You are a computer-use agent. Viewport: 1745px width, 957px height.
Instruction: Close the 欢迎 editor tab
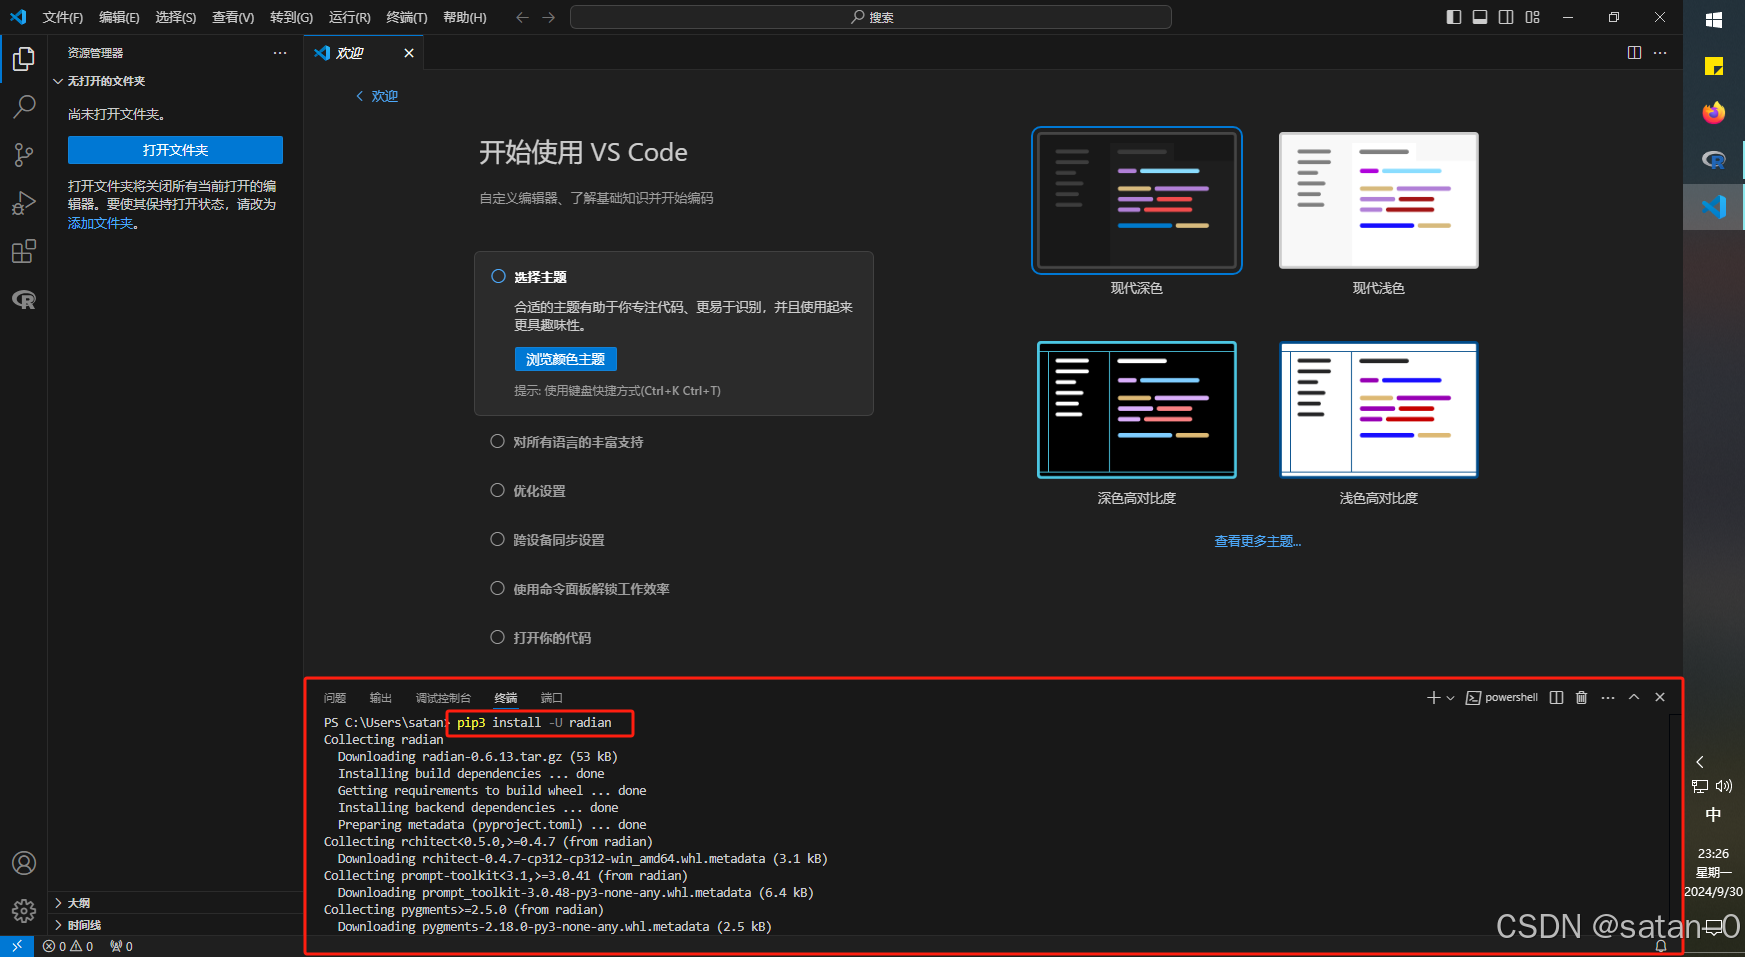[x=409, y=53]
